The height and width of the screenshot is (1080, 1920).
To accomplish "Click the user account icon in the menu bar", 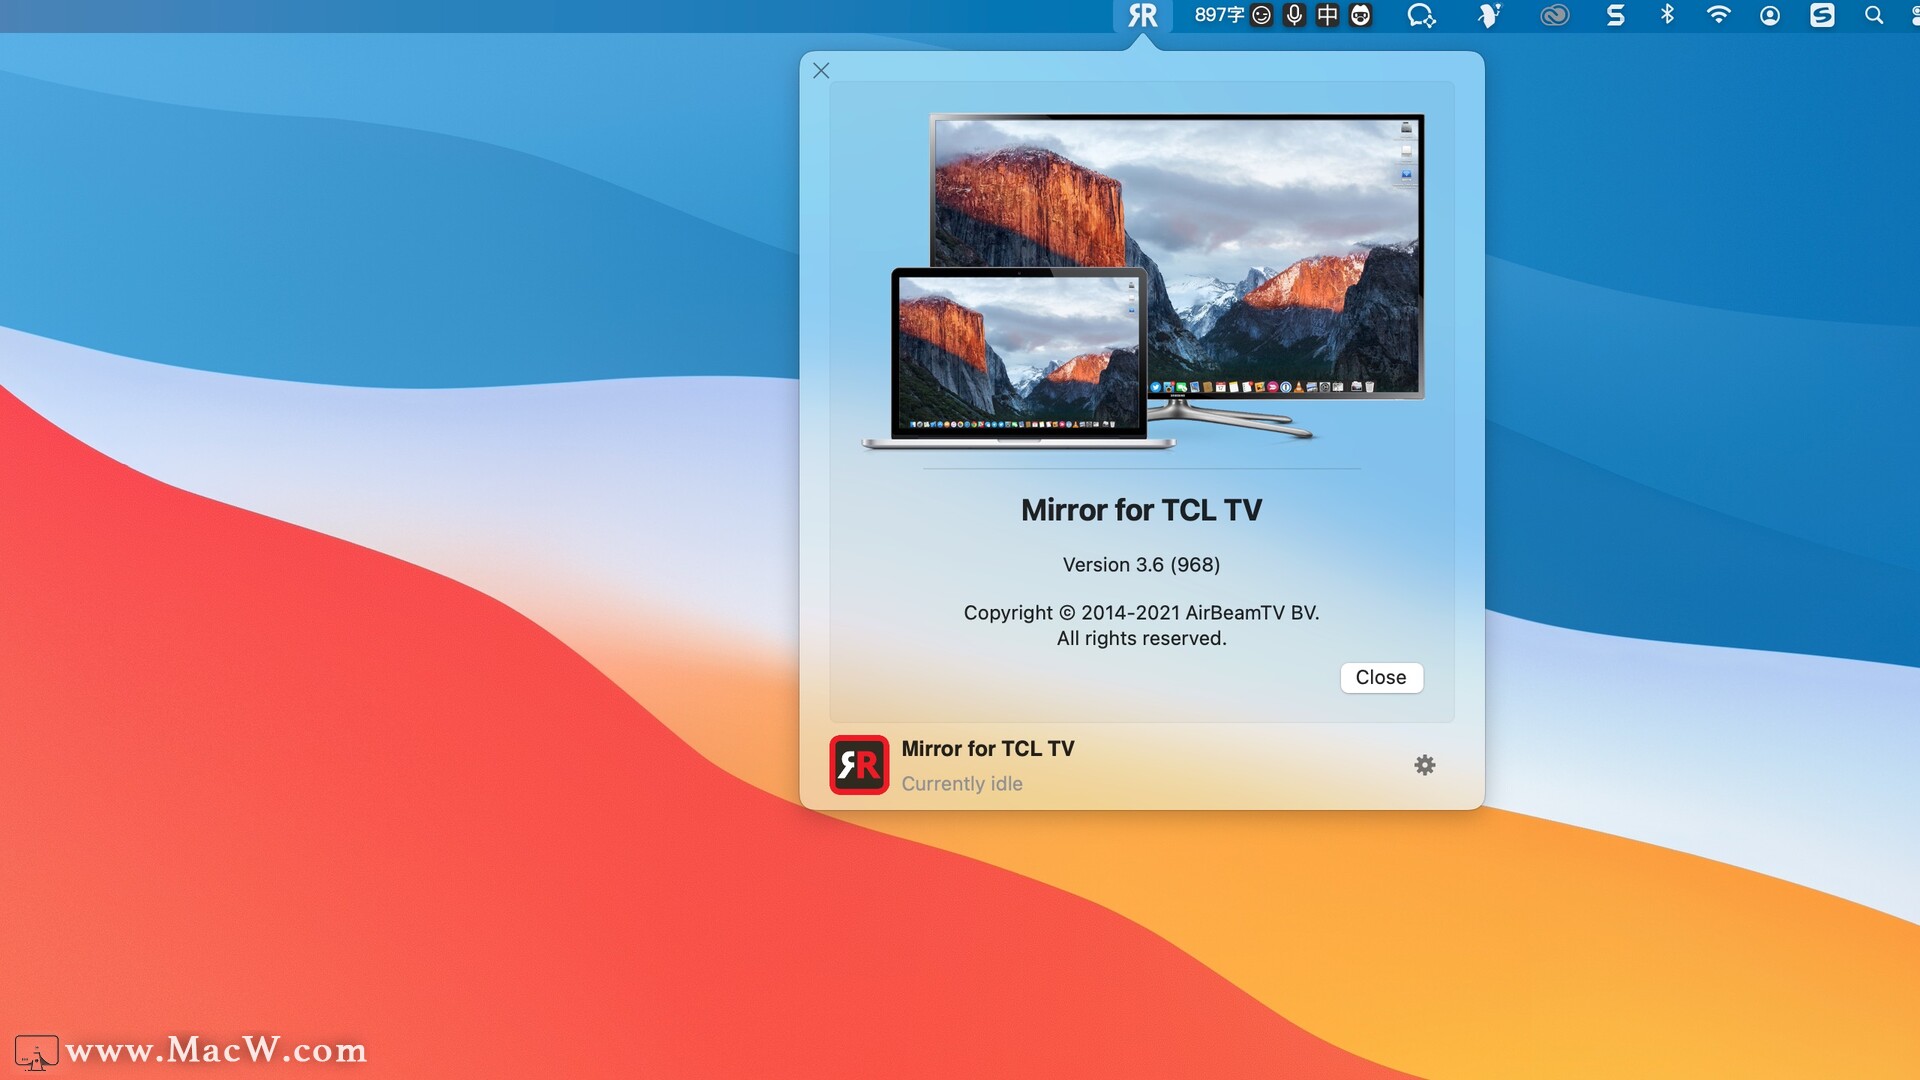I will pos(1770,15).
